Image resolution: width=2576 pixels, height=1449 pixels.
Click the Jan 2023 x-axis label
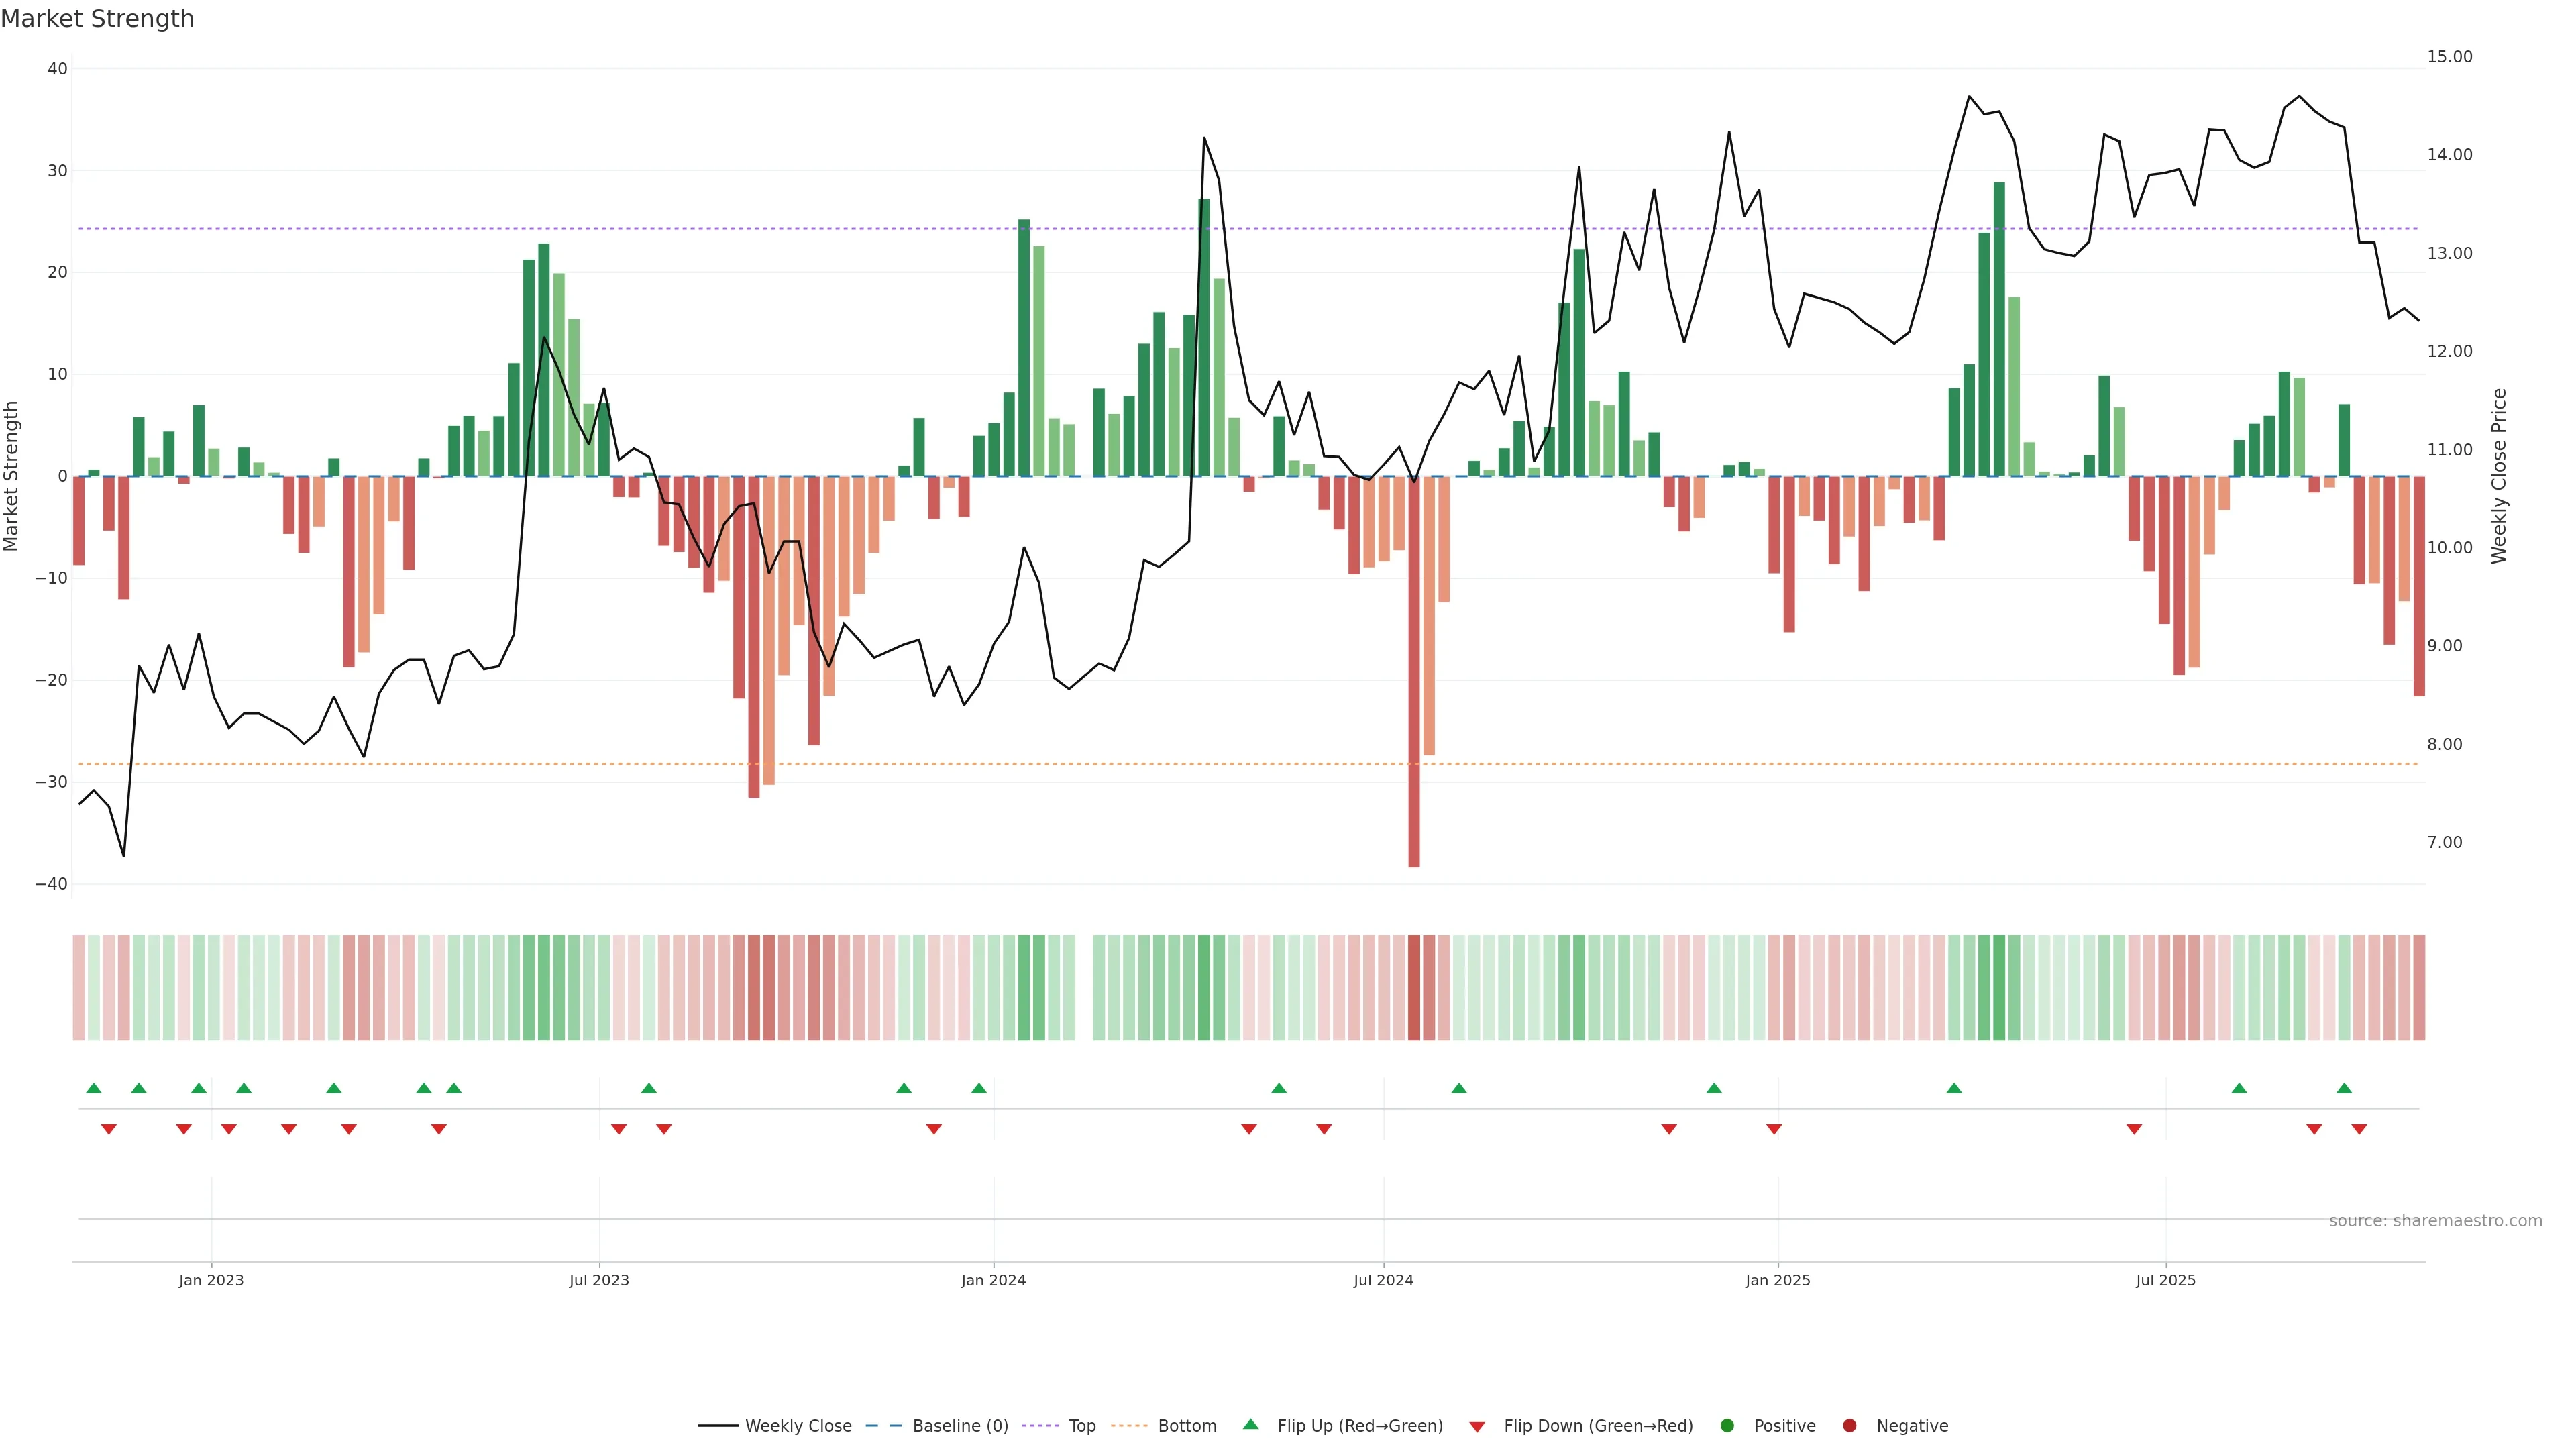[x=211, y=1280]
